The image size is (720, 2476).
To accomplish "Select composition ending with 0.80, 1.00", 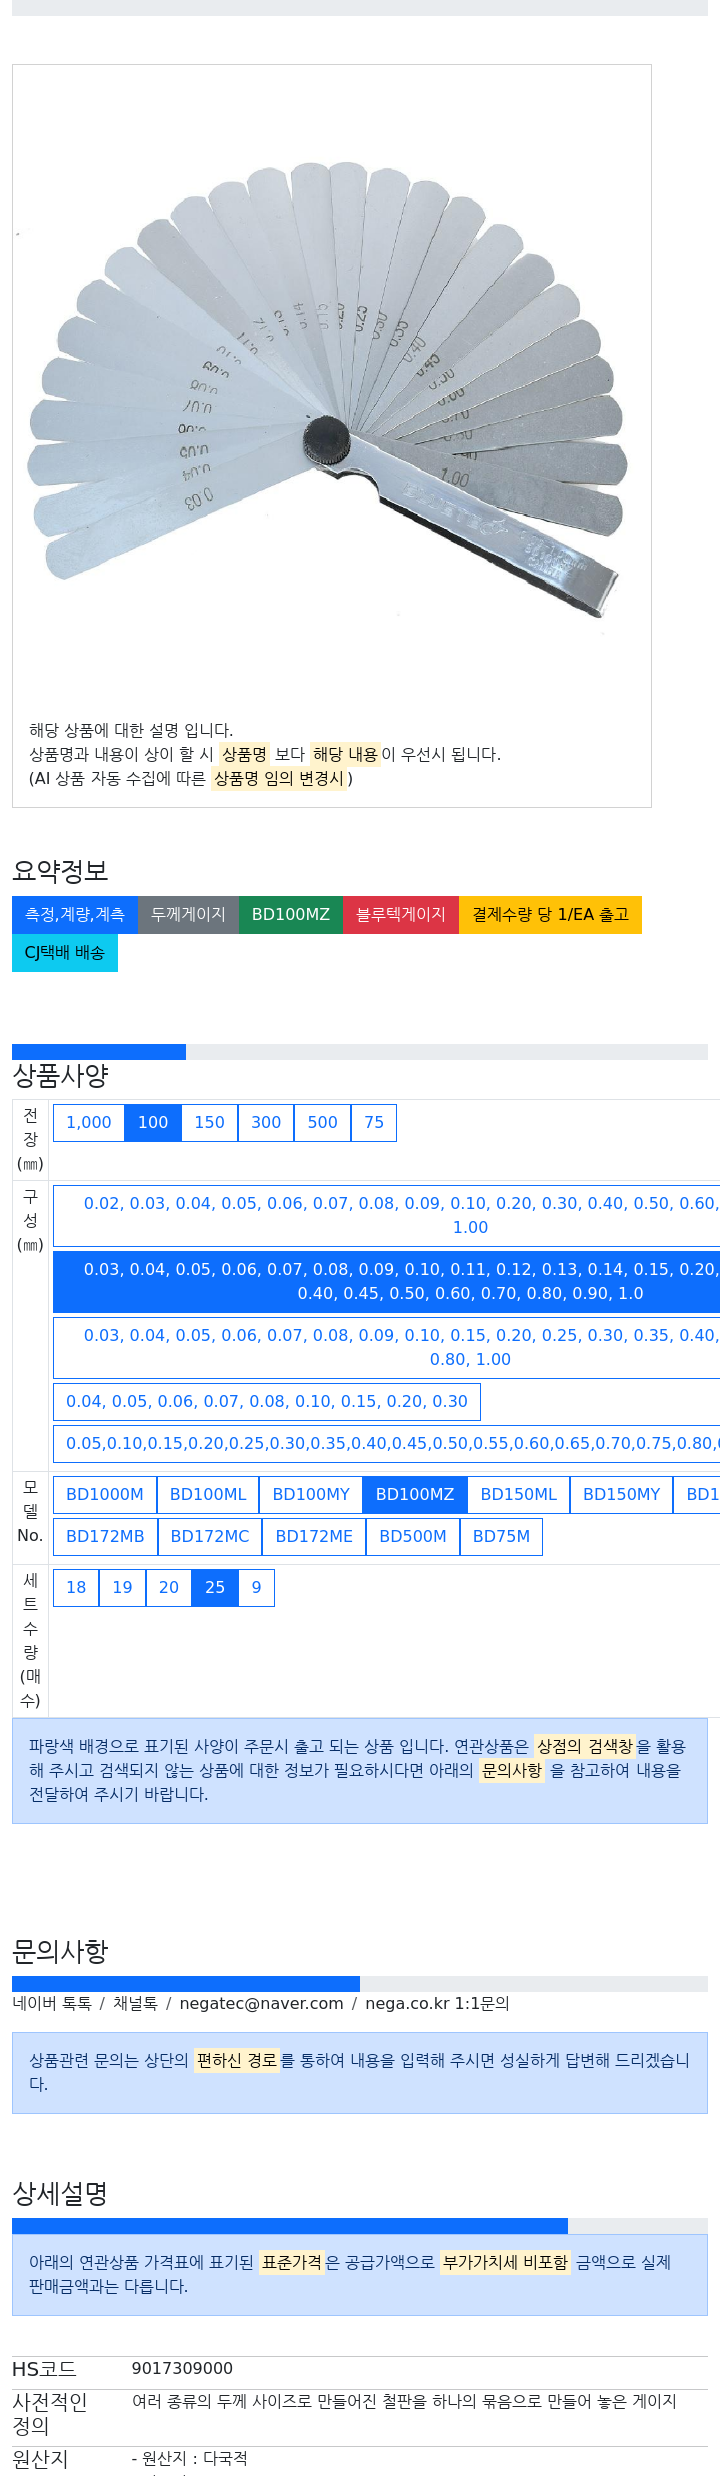I will point(387,1347).
